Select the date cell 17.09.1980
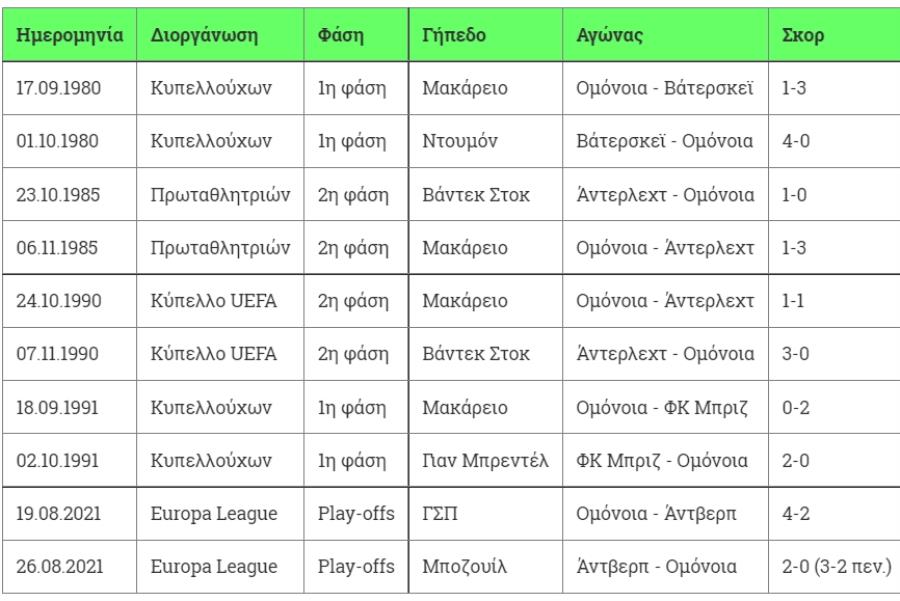The image size is (900, 601). 69,88
